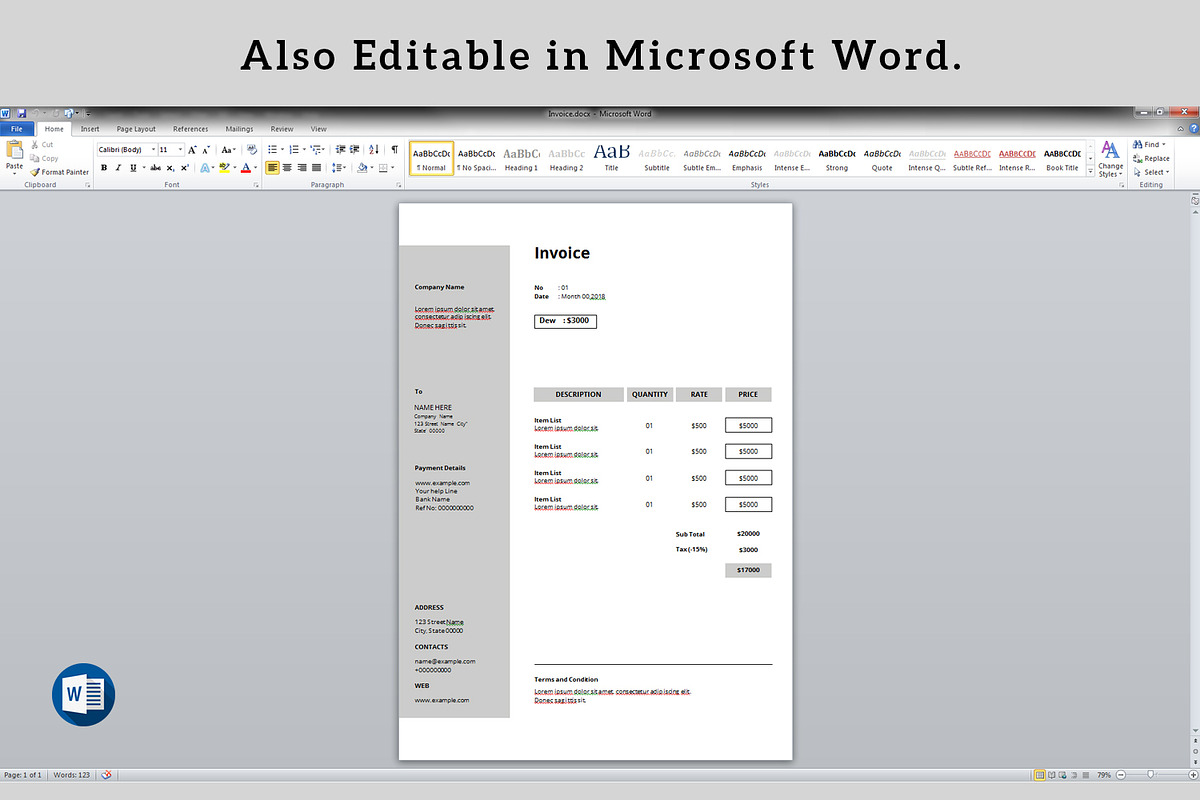
Task: Toggle Center alignment
Action: [287, 168]
